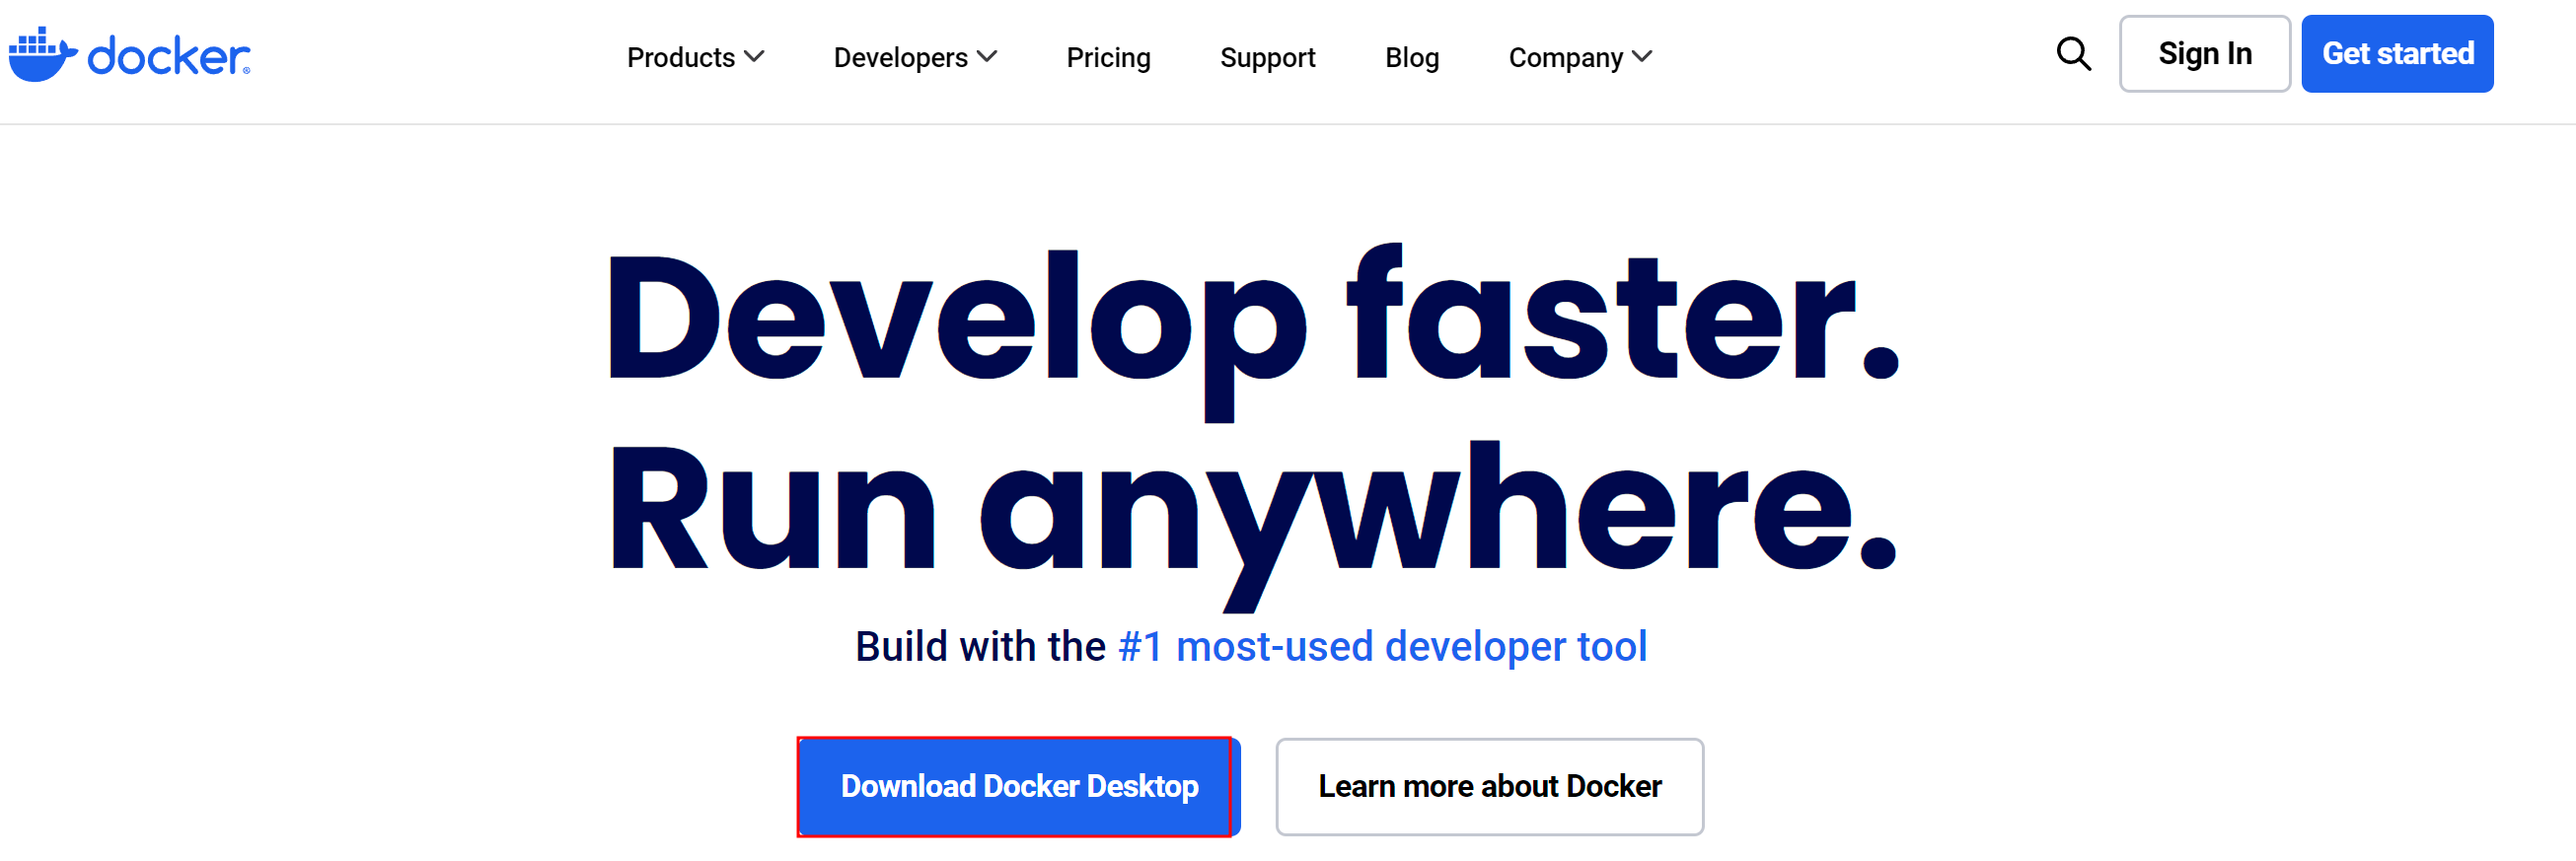
Task: Click the 'Build with the' subtitle text
Action: pyautogui.click(x=979, y=647)
